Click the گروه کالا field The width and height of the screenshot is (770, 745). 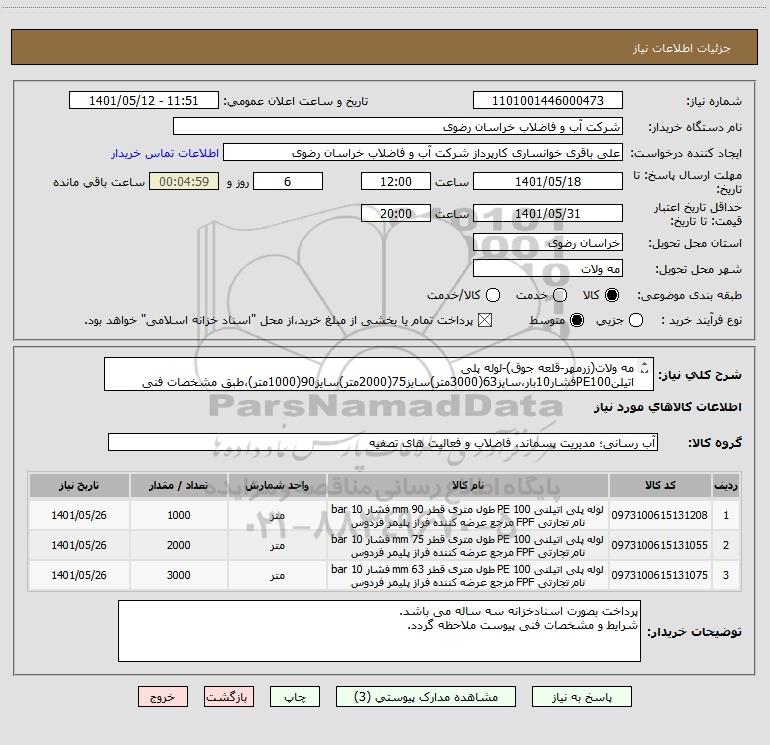(383, 442)
